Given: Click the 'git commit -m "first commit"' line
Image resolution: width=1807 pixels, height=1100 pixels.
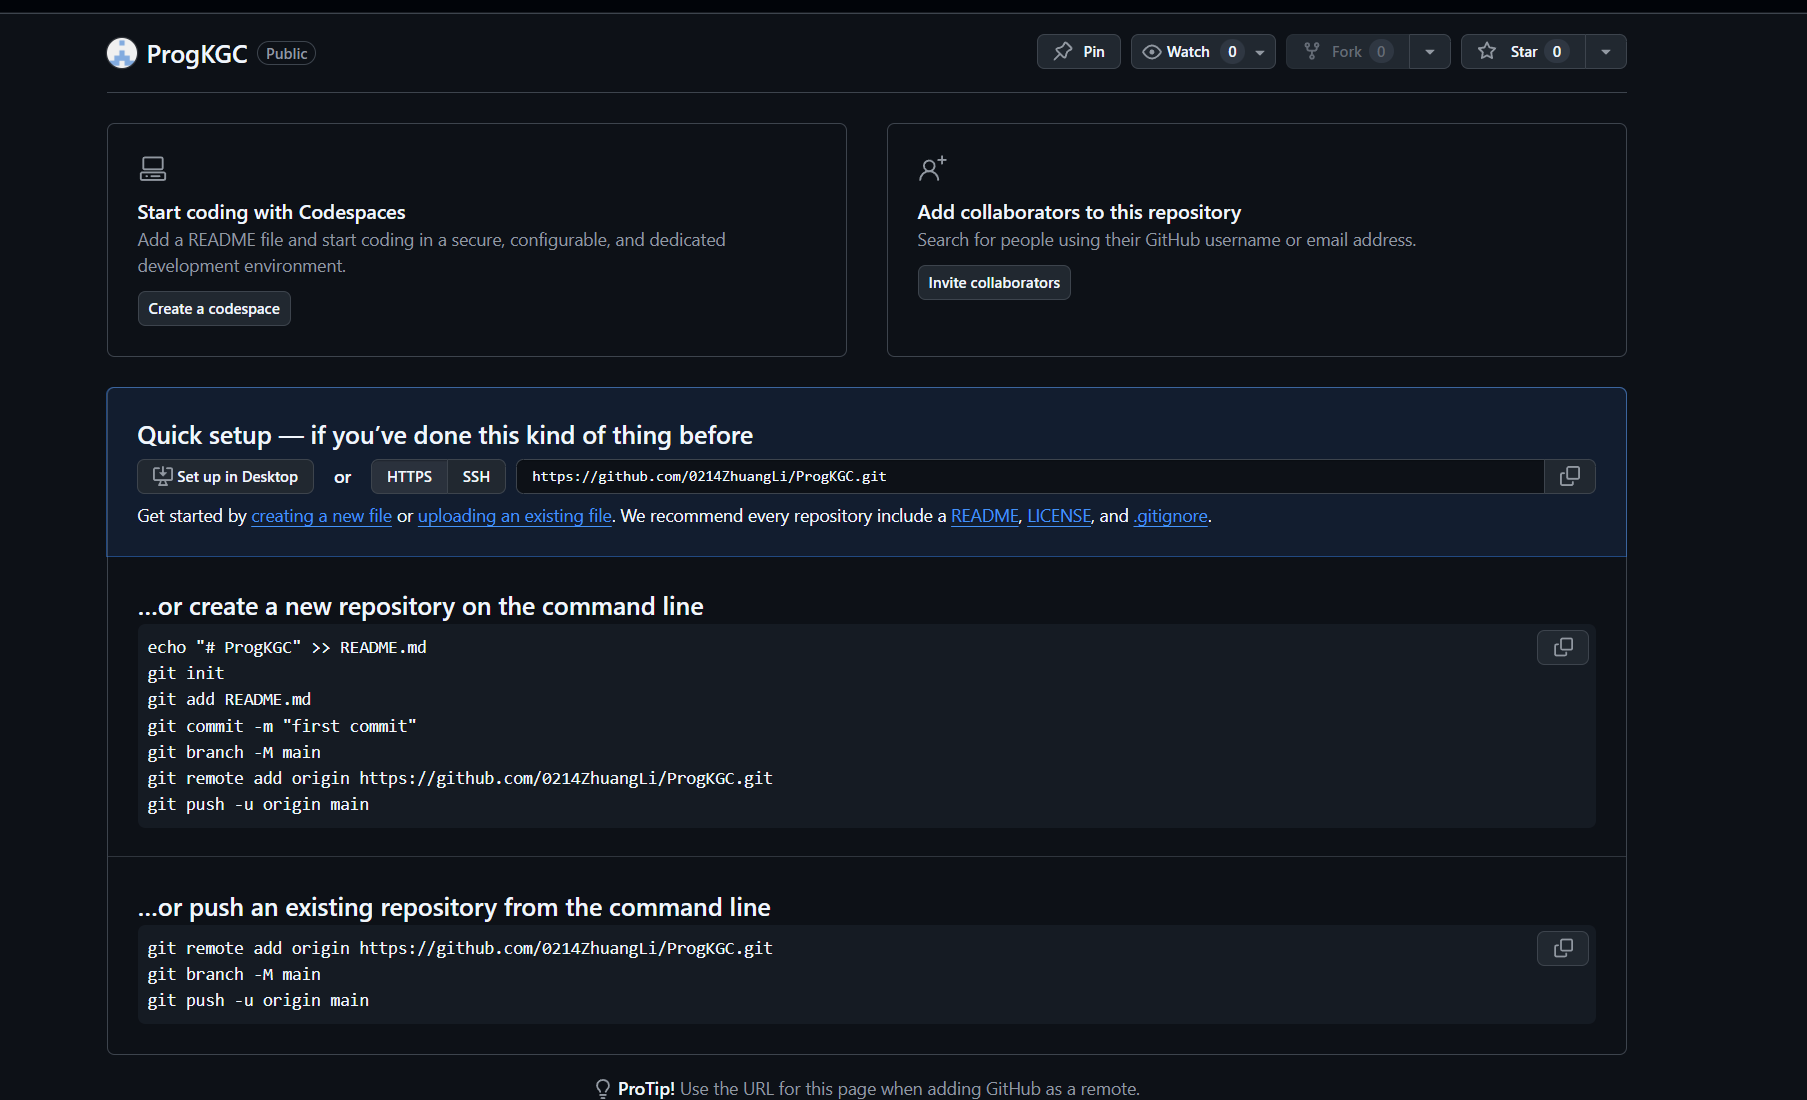Looking at the screenshot, I should [282, 726].
